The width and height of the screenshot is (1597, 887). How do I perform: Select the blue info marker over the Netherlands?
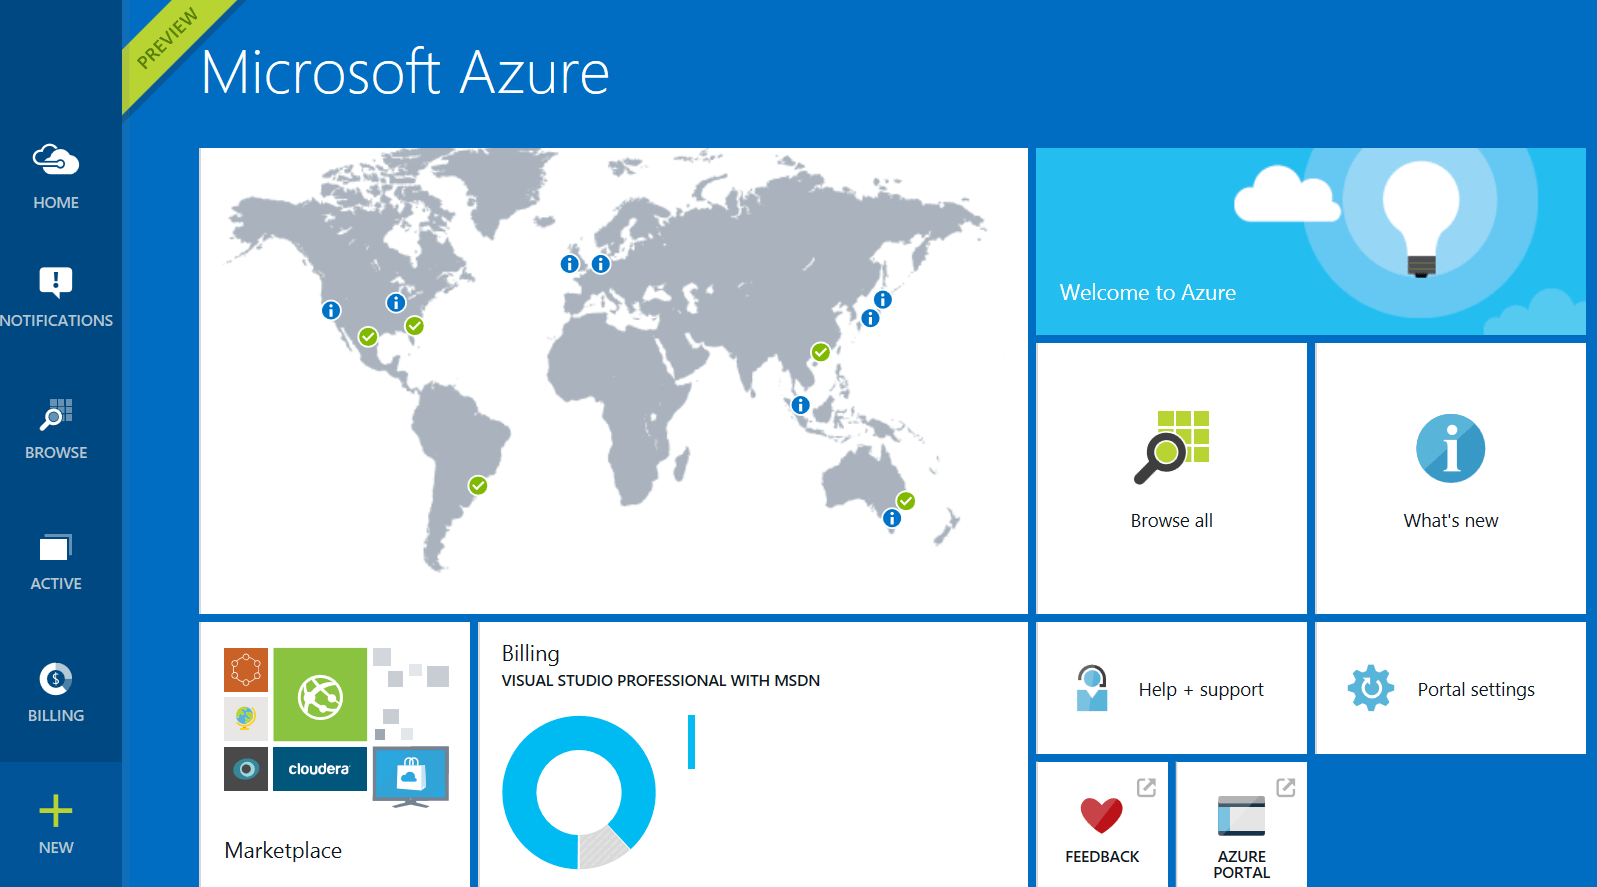[x=601, y=264]
